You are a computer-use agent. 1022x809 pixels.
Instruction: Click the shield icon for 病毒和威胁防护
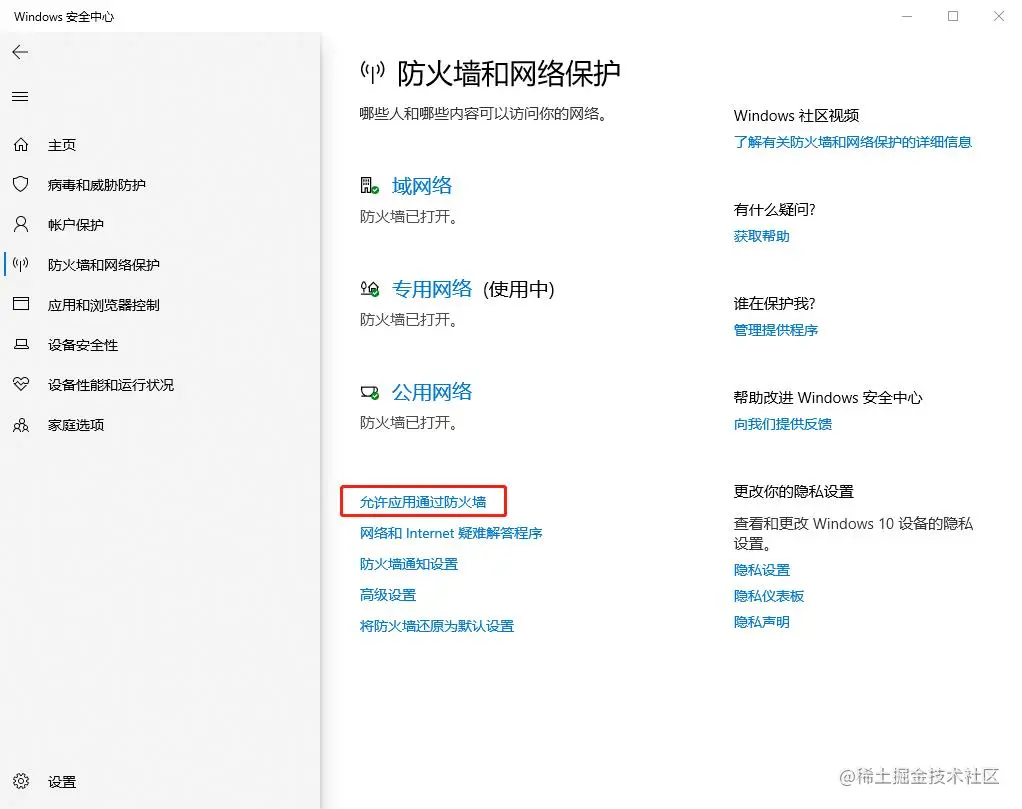click(x=21, y=184)
